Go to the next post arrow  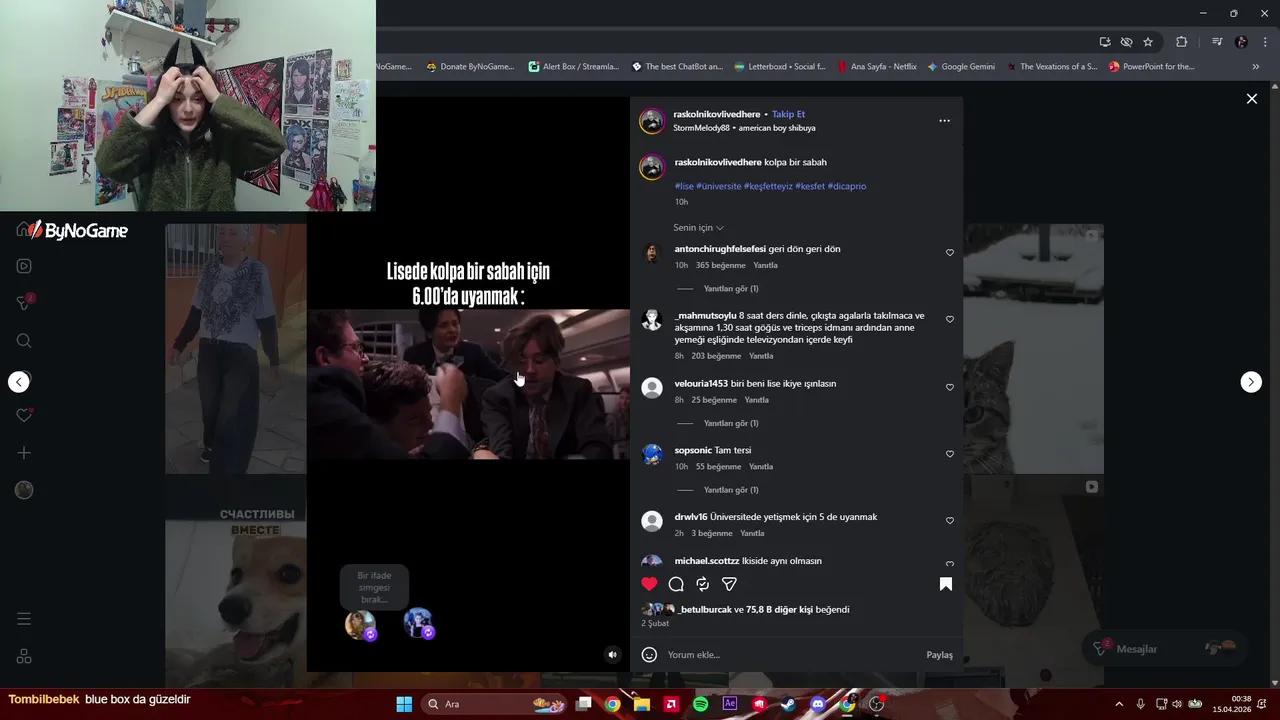click(x=1251, y=382)
